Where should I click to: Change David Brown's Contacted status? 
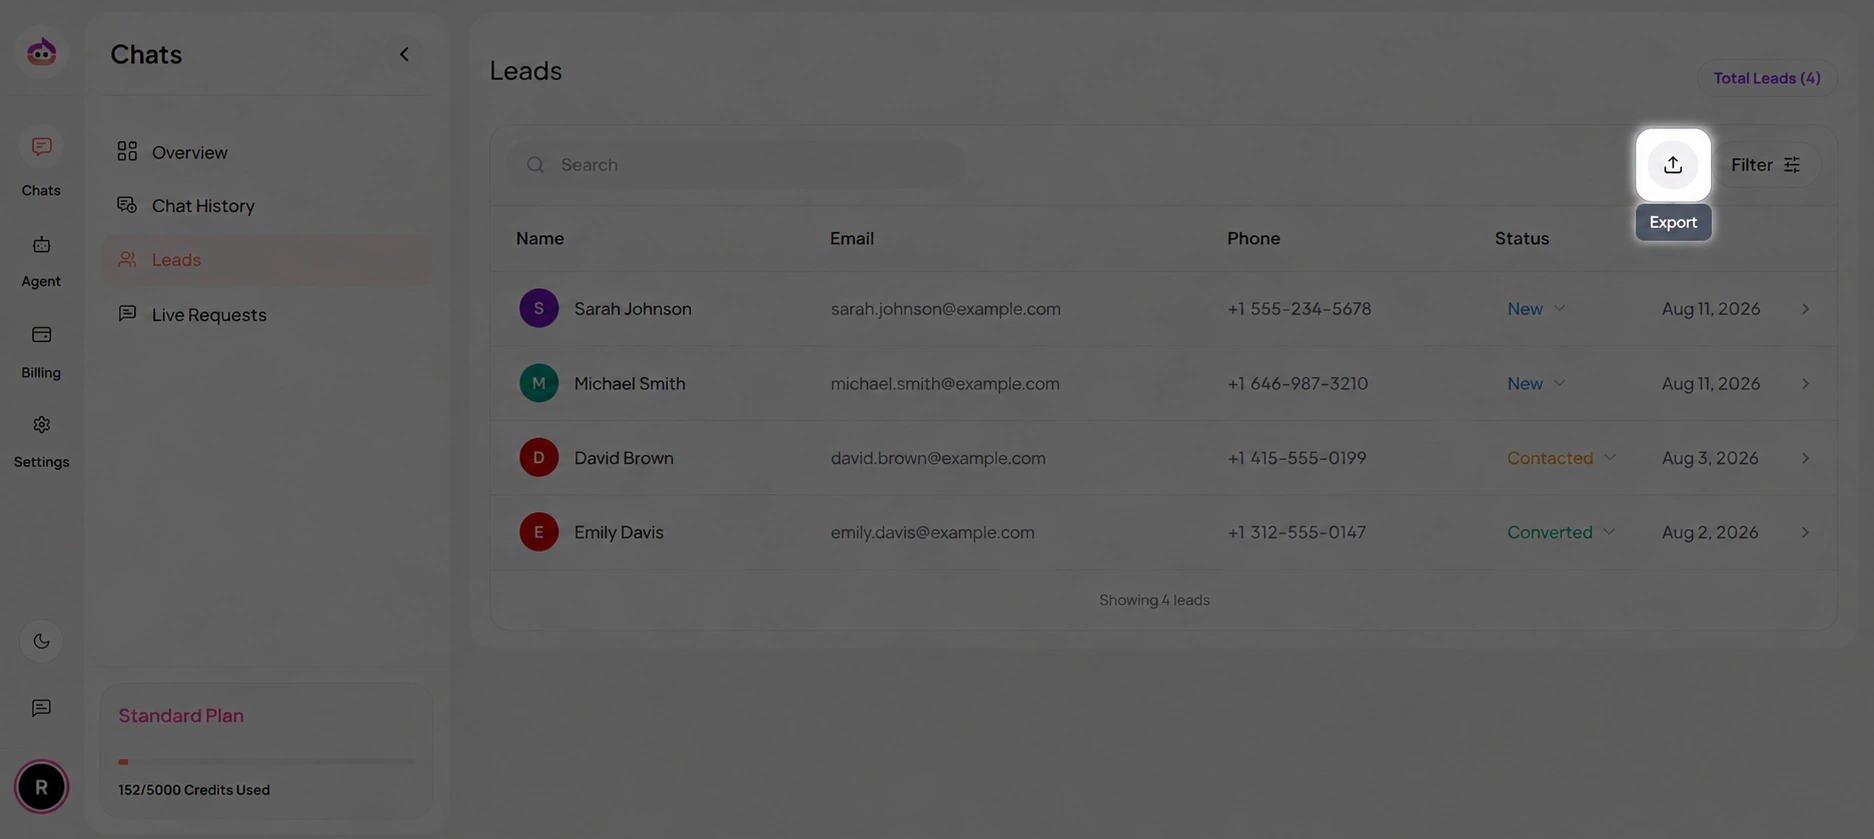pyautogui.click(x=1561, y=458)
